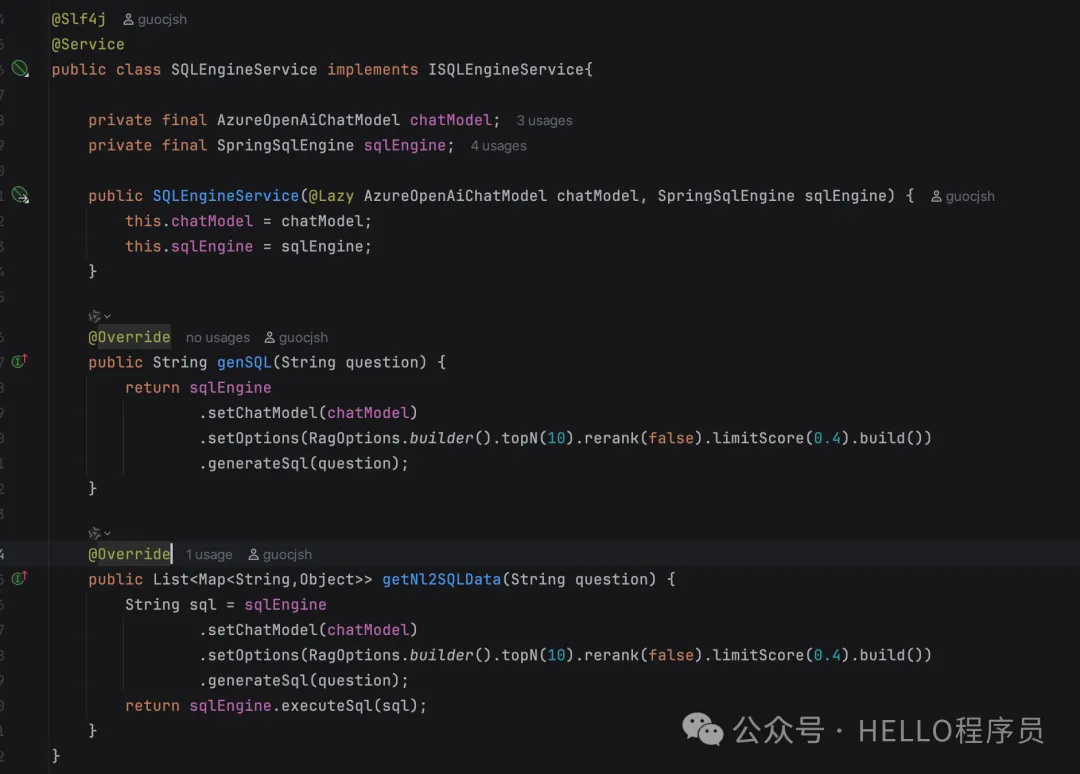Click the @Service annotation
This screenshot has width=1080, height=774.
click(x=88, y=44)
